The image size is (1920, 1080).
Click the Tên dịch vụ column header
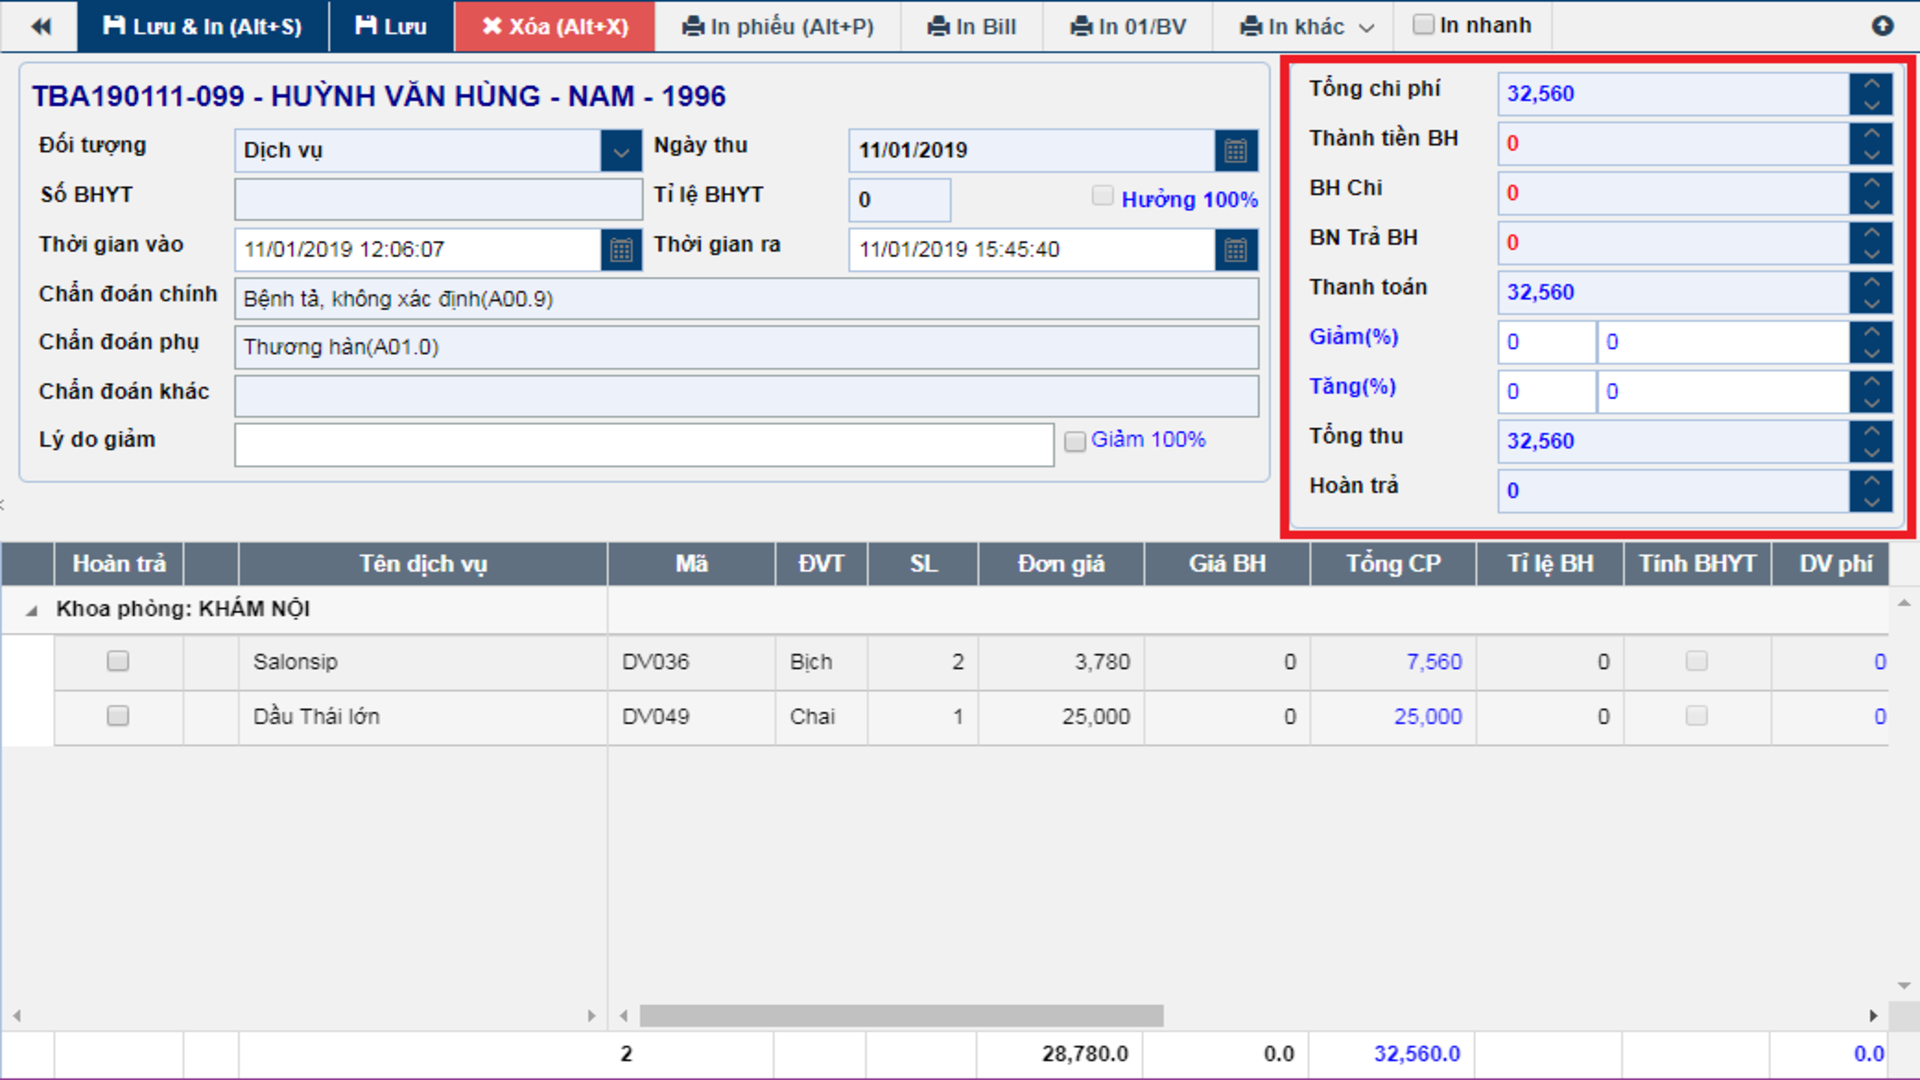click(423, 564)
